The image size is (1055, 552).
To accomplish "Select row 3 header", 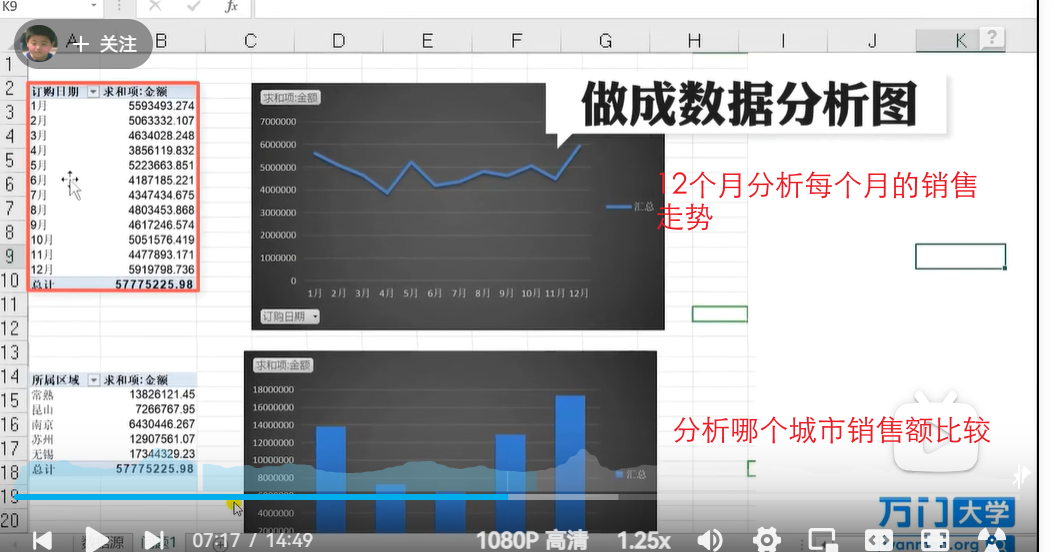I will pos(9,112).
